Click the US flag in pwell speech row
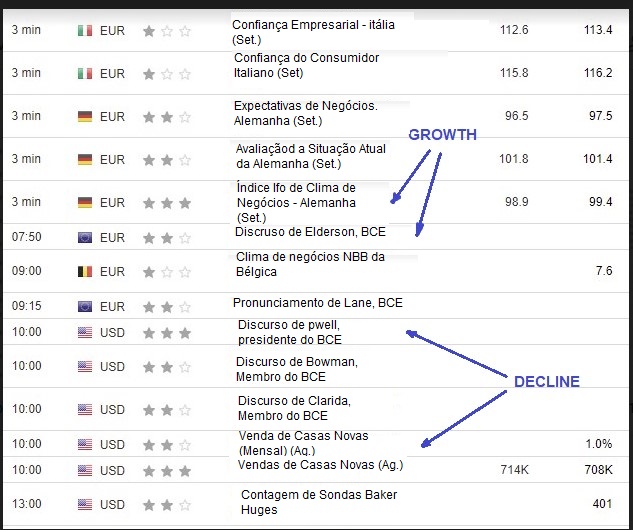The width and height of the screenshot is (633, 530). [x=85, y=333]
